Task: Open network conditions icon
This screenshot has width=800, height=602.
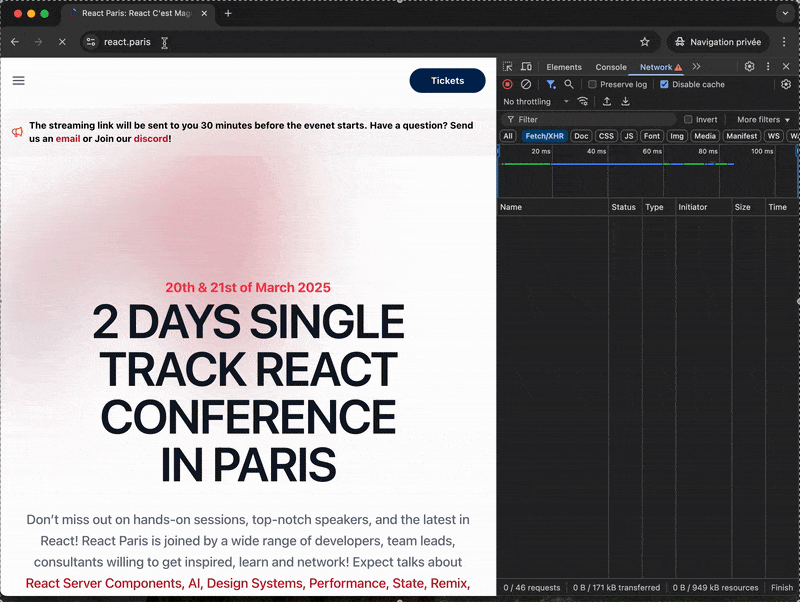Action: (583, 101)
